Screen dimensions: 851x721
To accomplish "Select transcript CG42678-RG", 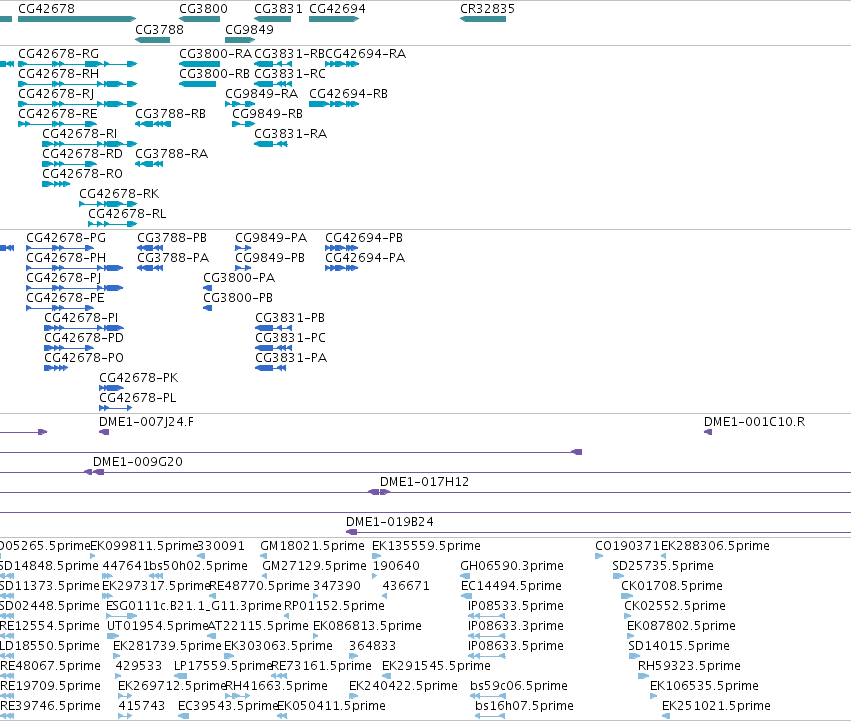I will pos(59,54).
